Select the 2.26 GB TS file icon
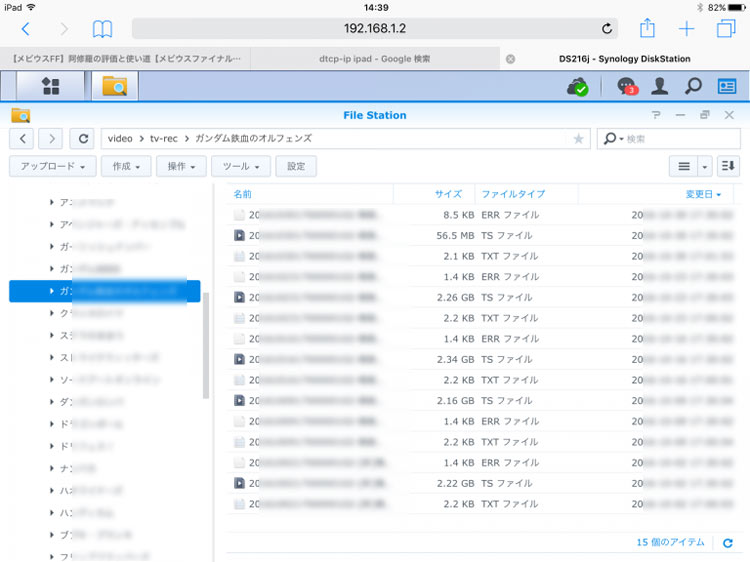Screen dimensions: 750x562 [239, 298]
